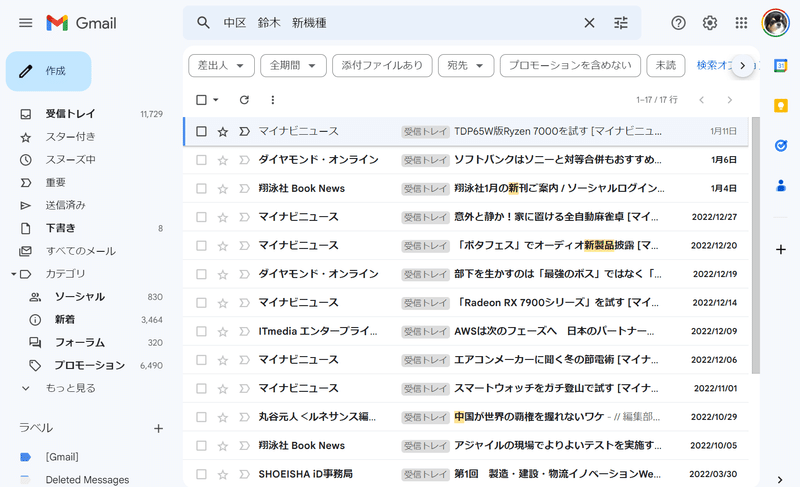
Task: Open Google Keep side panel icon
Action: (781, 106)
